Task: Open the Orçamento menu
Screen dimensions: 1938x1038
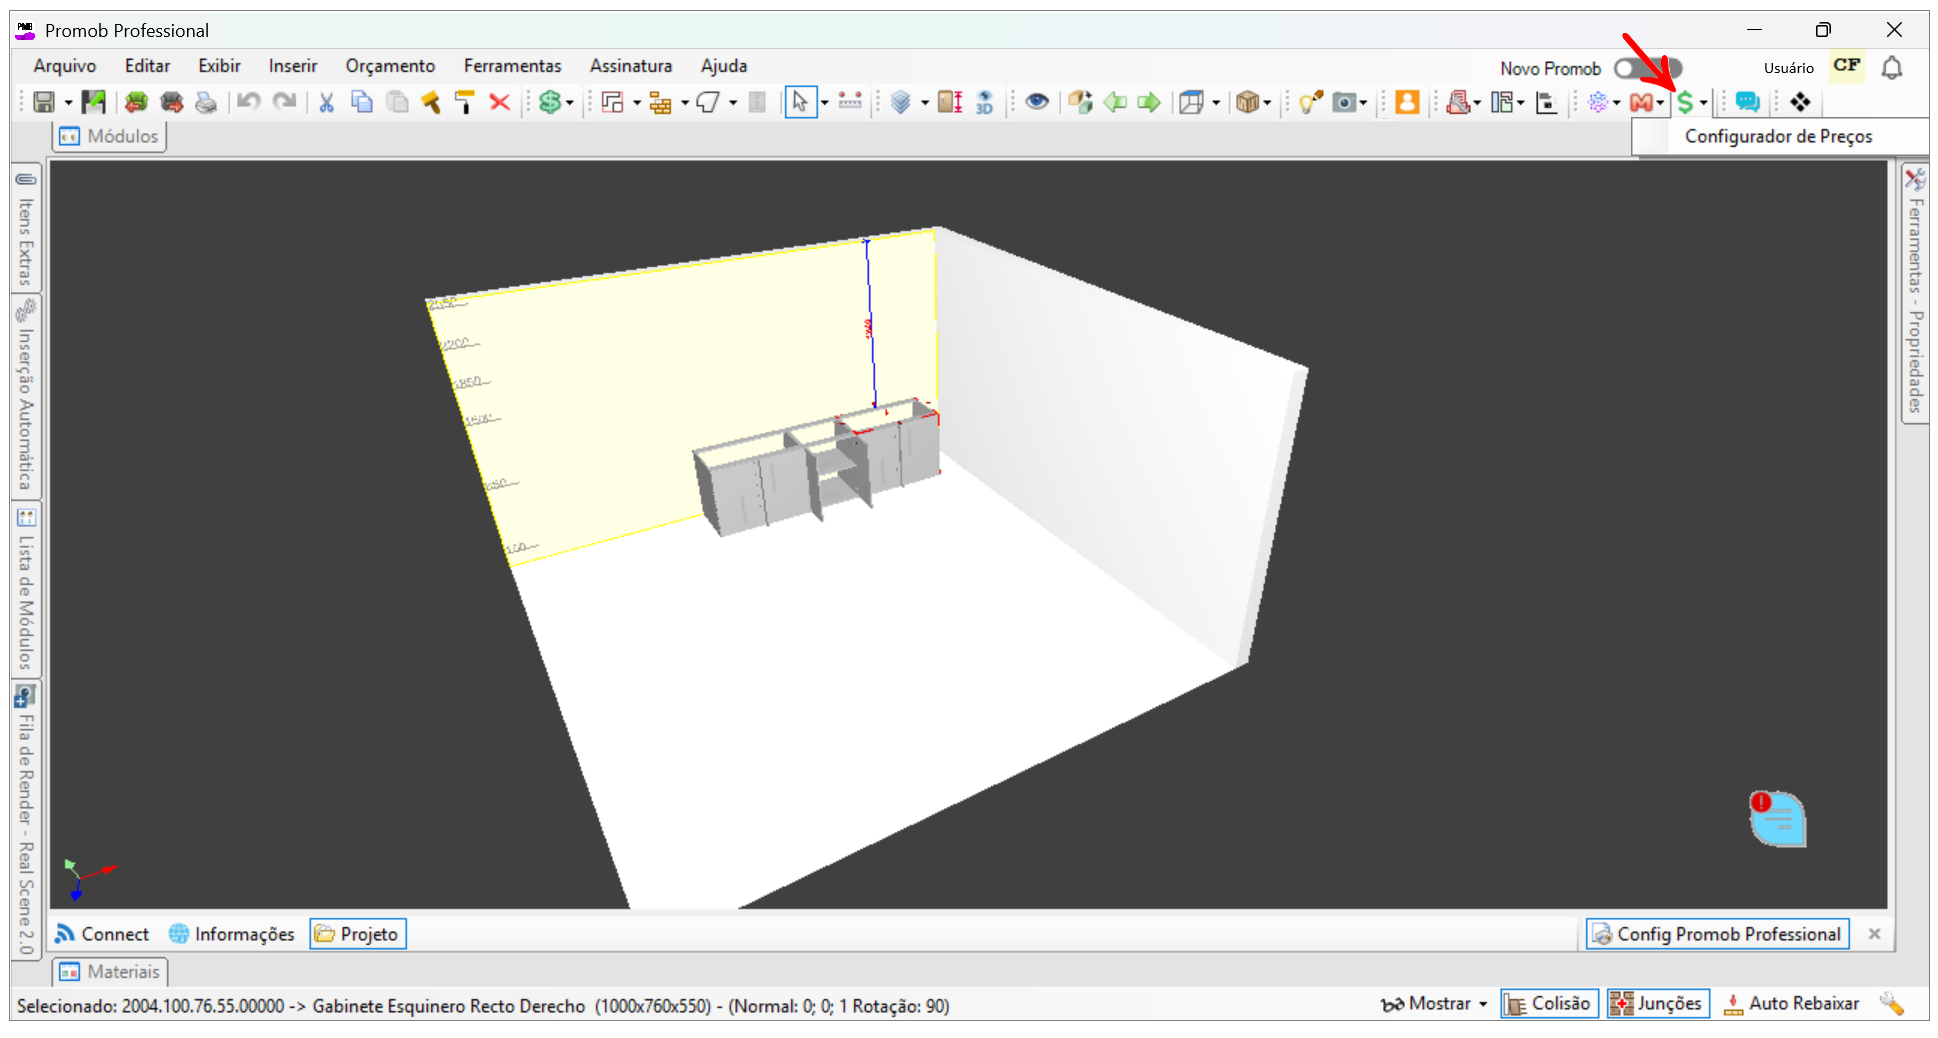Action: click(390, 66)
